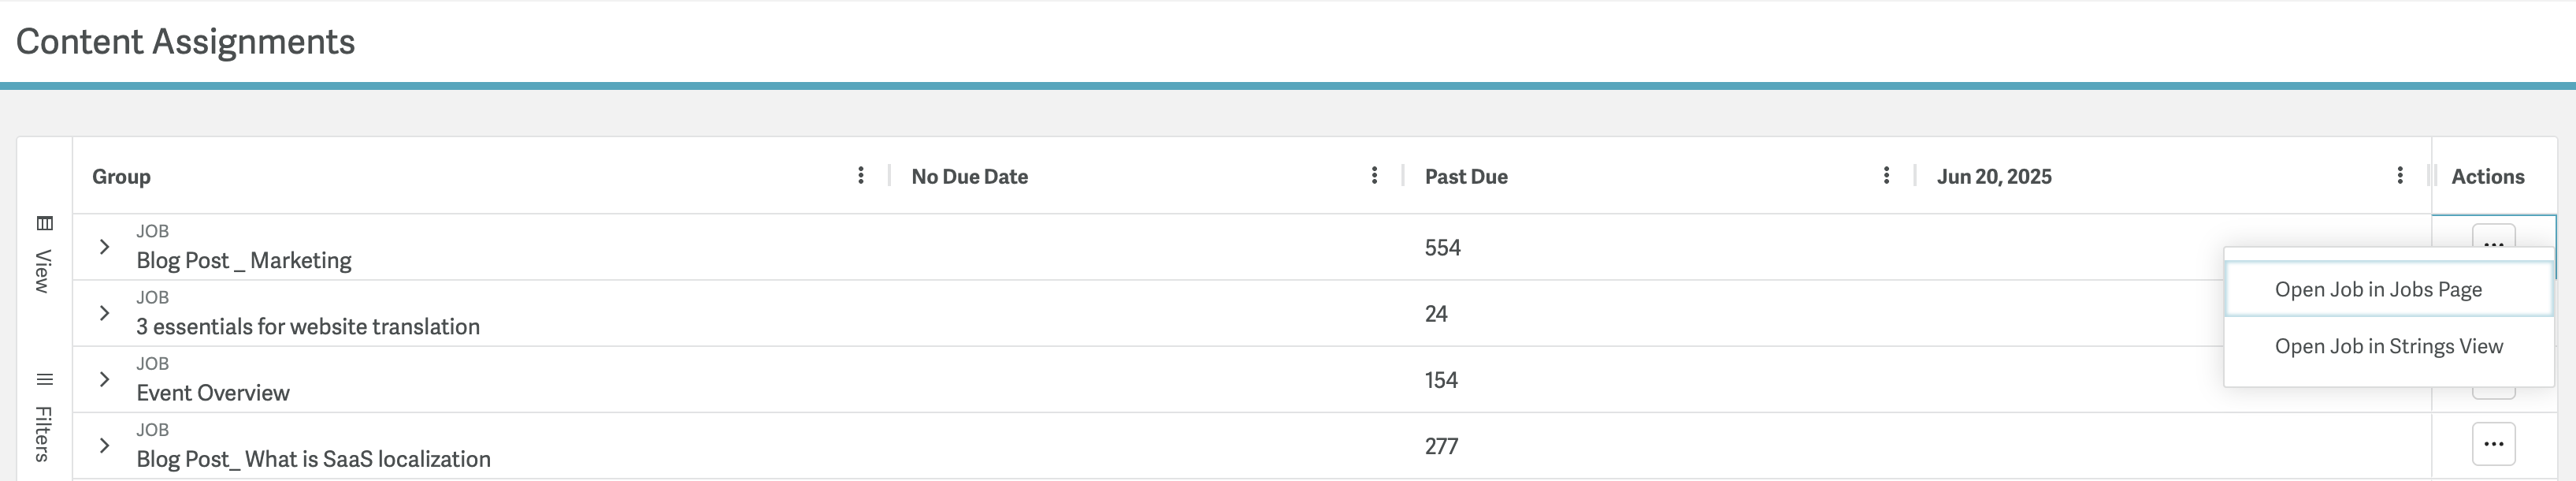The image size is (2576, 481).
Task: Open the No Due Date column menu
Action: click(1374, 176)
